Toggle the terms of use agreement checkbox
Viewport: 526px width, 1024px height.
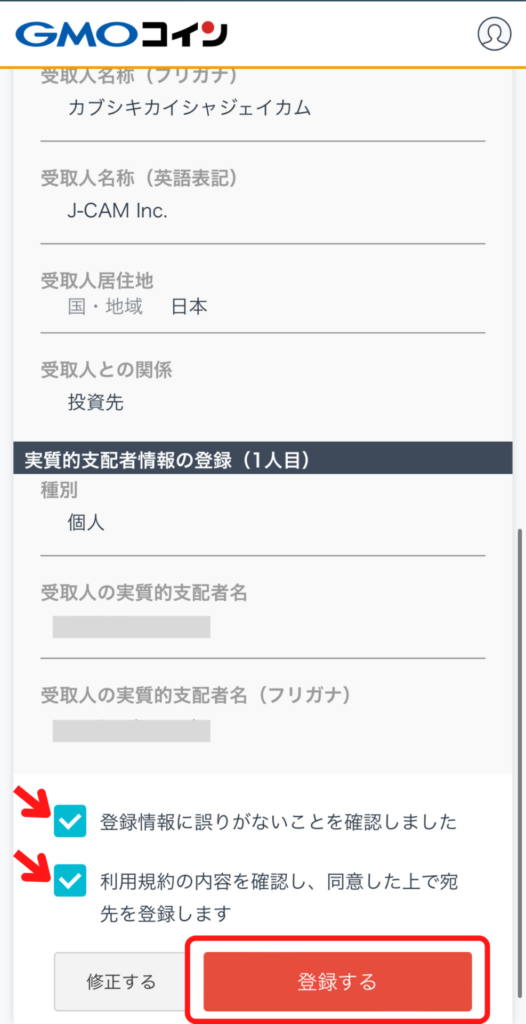[71, 880]
